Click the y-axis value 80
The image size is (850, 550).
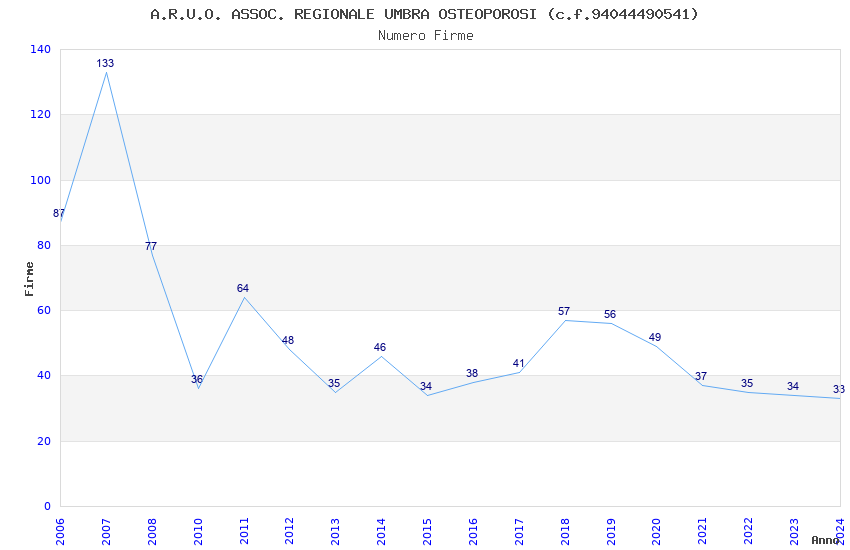tap(44, 245)
